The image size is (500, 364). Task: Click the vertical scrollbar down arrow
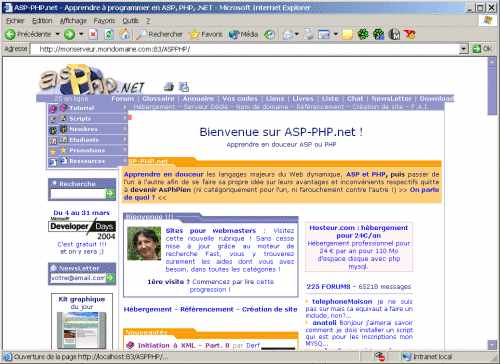[x=492, y=344]
